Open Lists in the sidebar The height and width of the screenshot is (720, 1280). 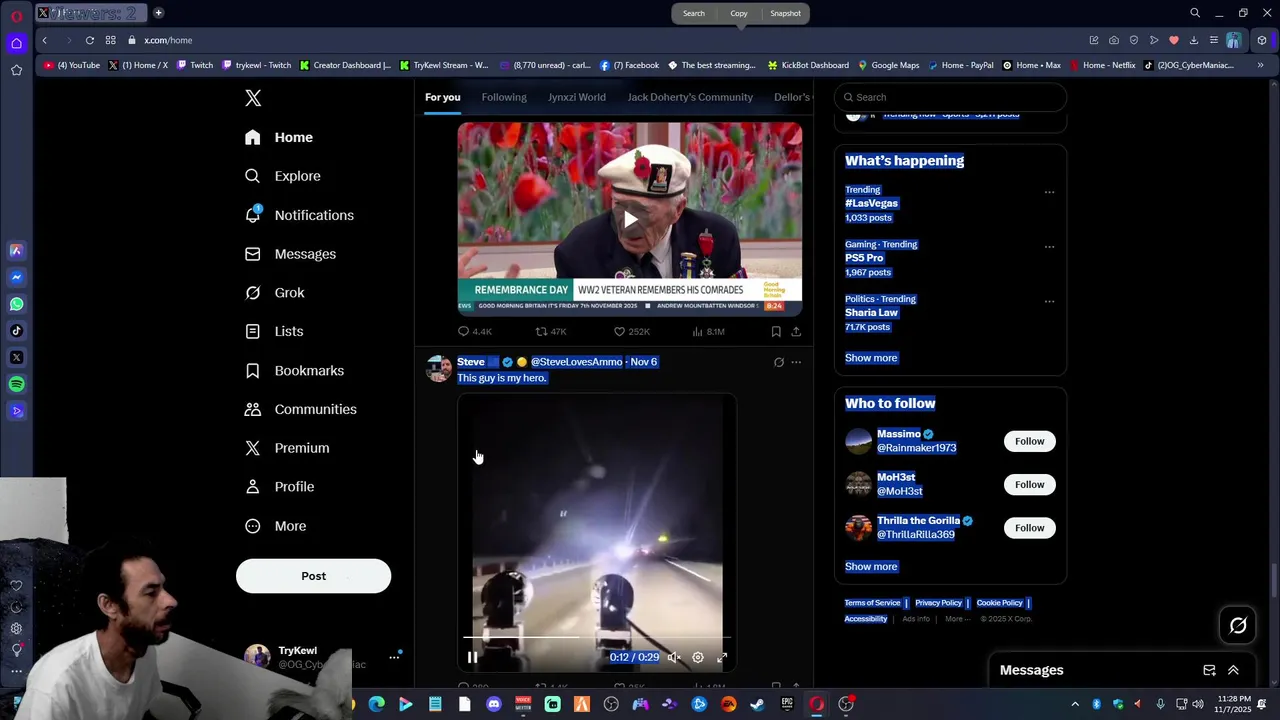[x=275, y=331]
